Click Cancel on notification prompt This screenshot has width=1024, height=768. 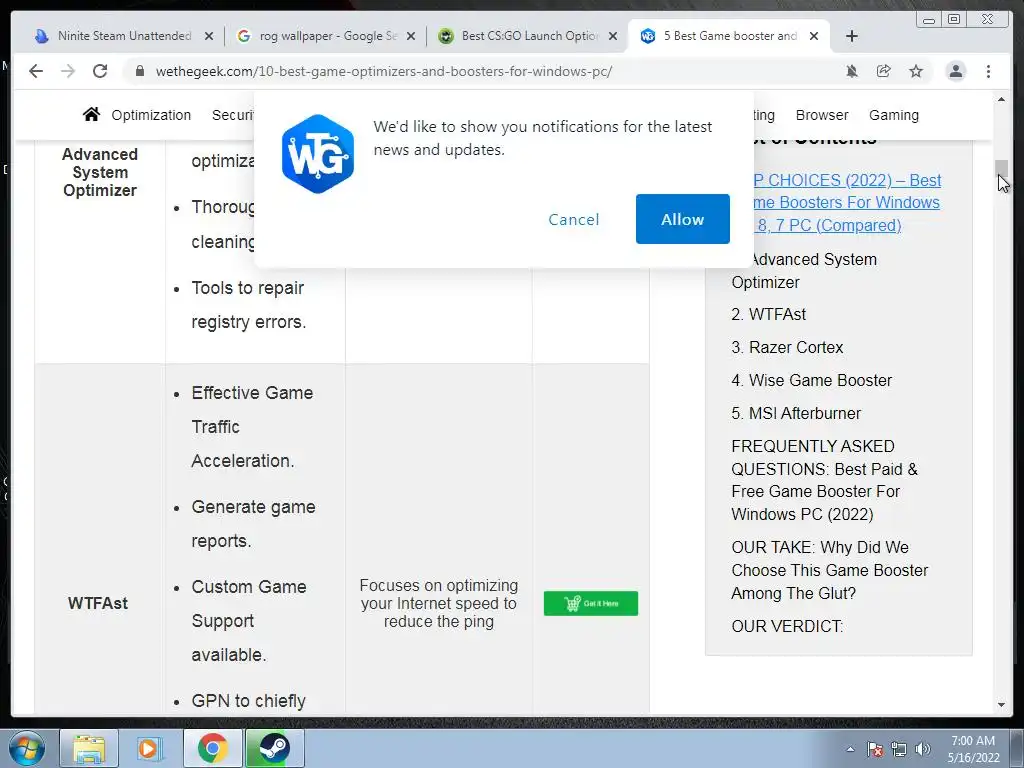click(573, 219)
